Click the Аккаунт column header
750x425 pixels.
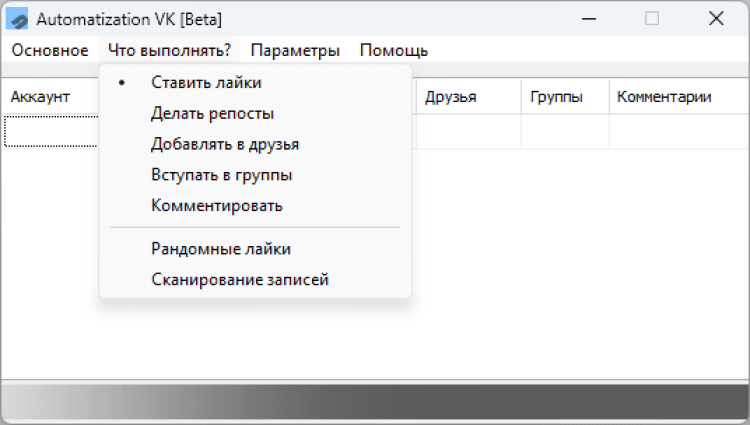tap(51, 97)
